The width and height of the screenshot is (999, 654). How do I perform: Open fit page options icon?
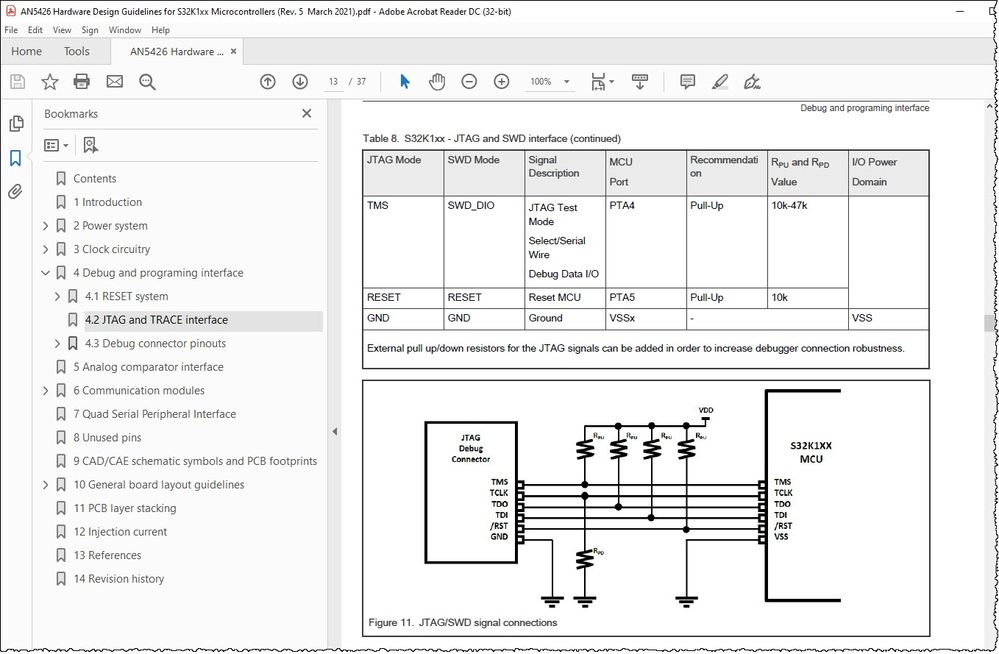click(602, 82)
